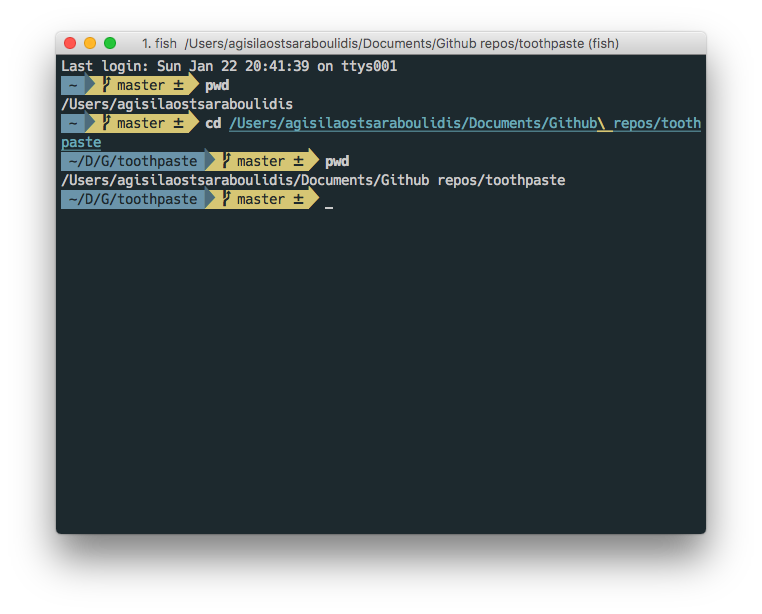Close the fish terminal window
This screenshot has width=762, height=614.
pos(70,43)
